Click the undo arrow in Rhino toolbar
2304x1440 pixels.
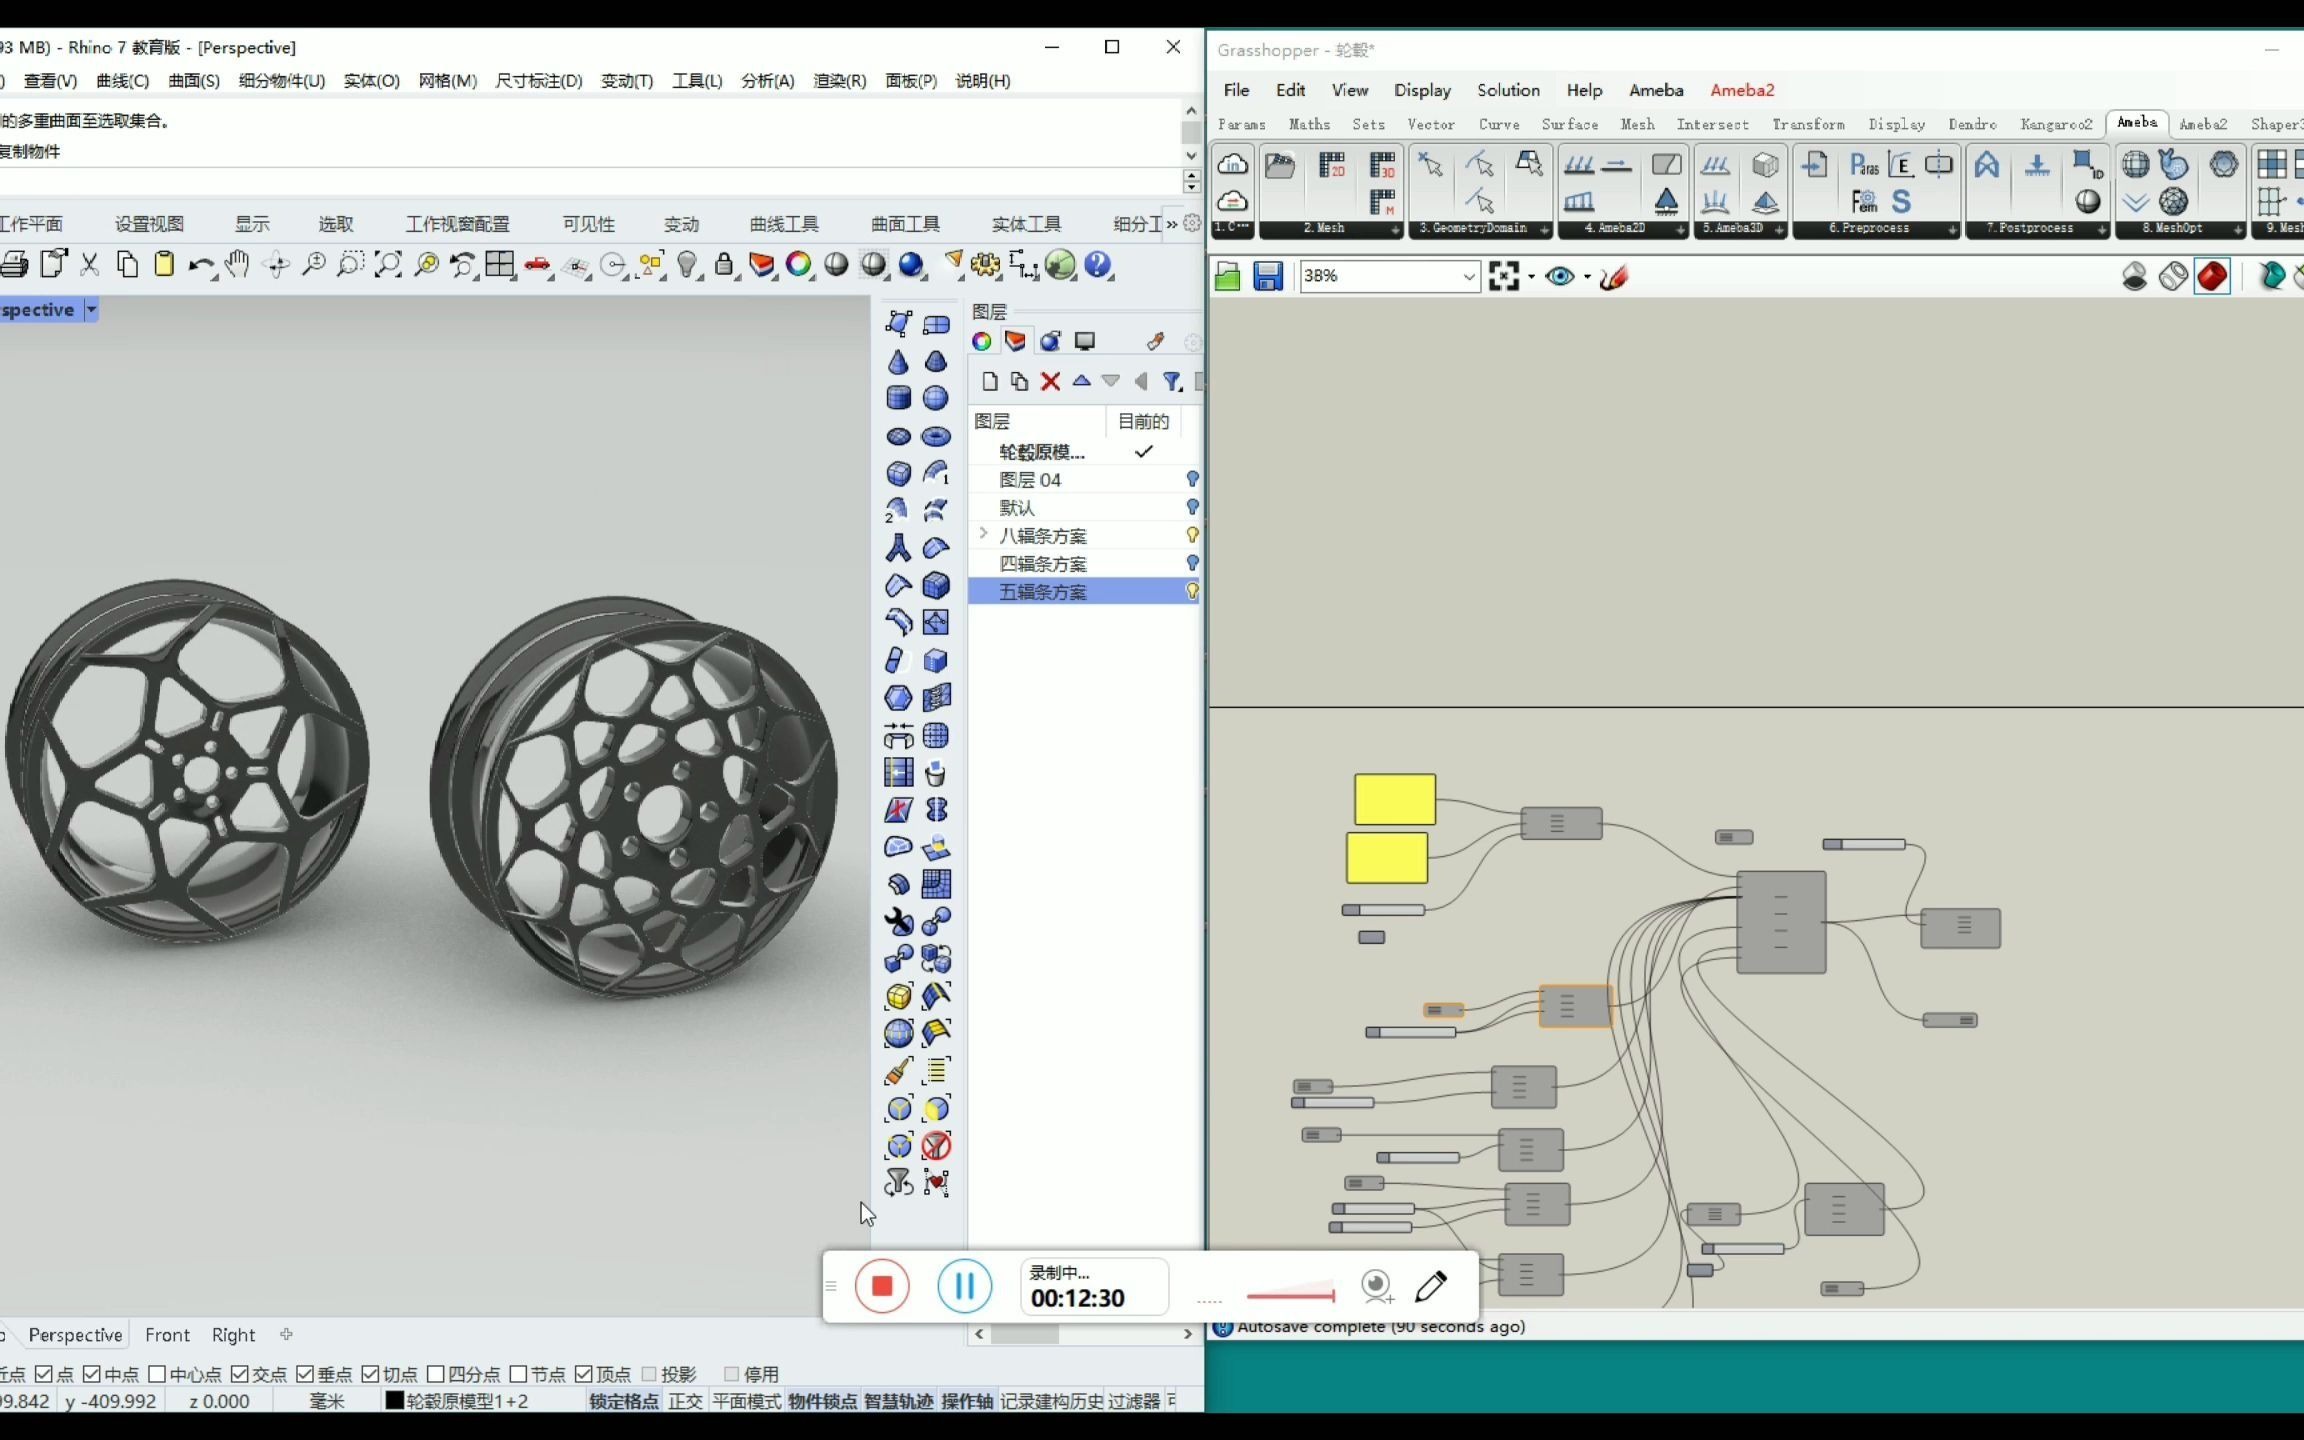[x=199, y=265]
